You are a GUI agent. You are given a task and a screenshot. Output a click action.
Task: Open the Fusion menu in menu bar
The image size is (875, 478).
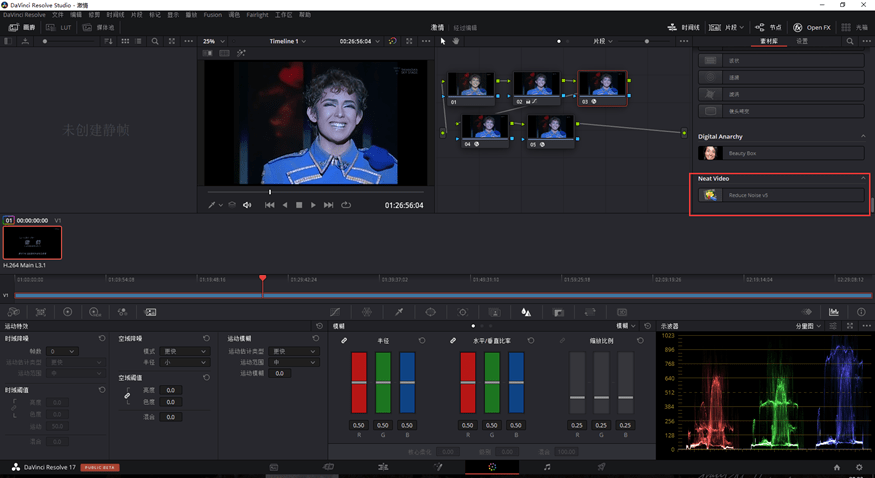212,15
